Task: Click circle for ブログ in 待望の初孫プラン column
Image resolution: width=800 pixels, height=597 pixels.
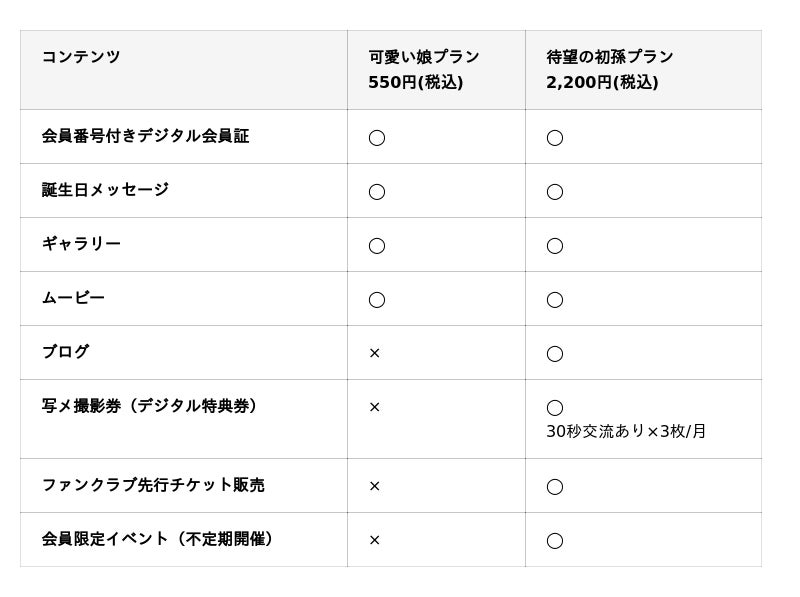Action: 555,354
